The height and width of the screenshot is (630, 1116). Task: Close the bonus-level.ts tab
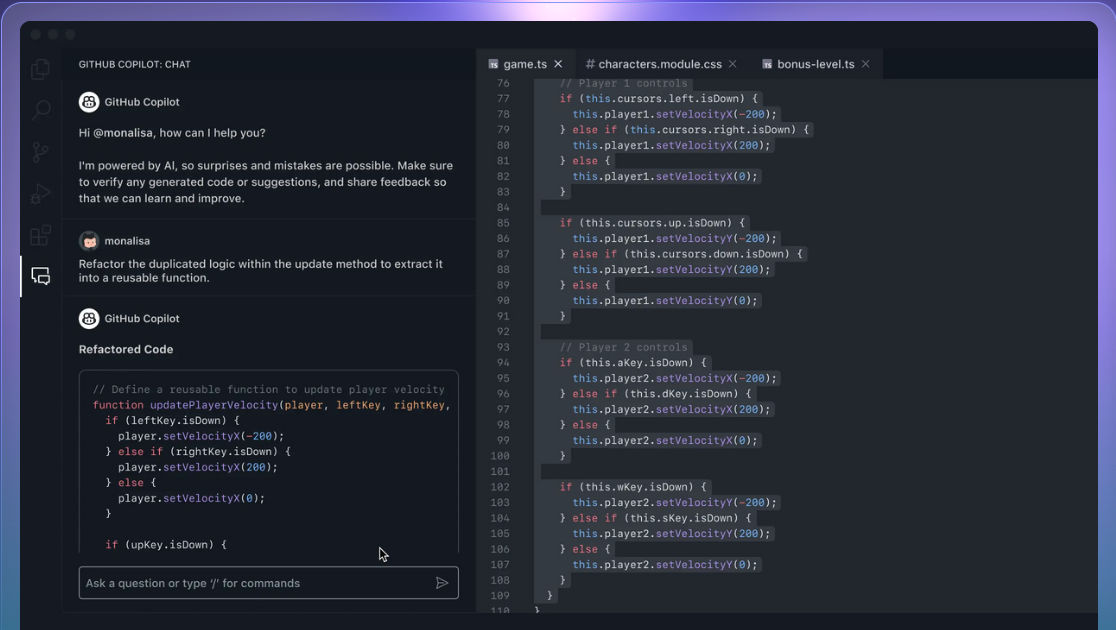click(x=865, y=64)
